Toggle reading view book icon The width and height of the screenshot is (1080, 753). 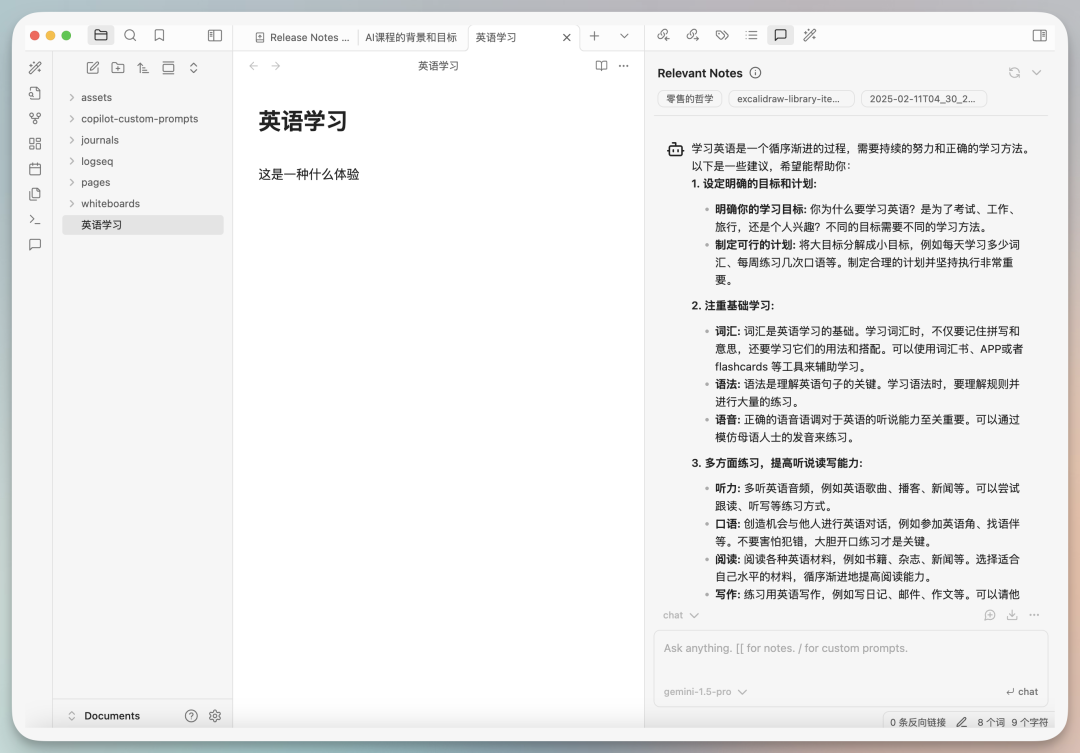[x=601, y=66]
